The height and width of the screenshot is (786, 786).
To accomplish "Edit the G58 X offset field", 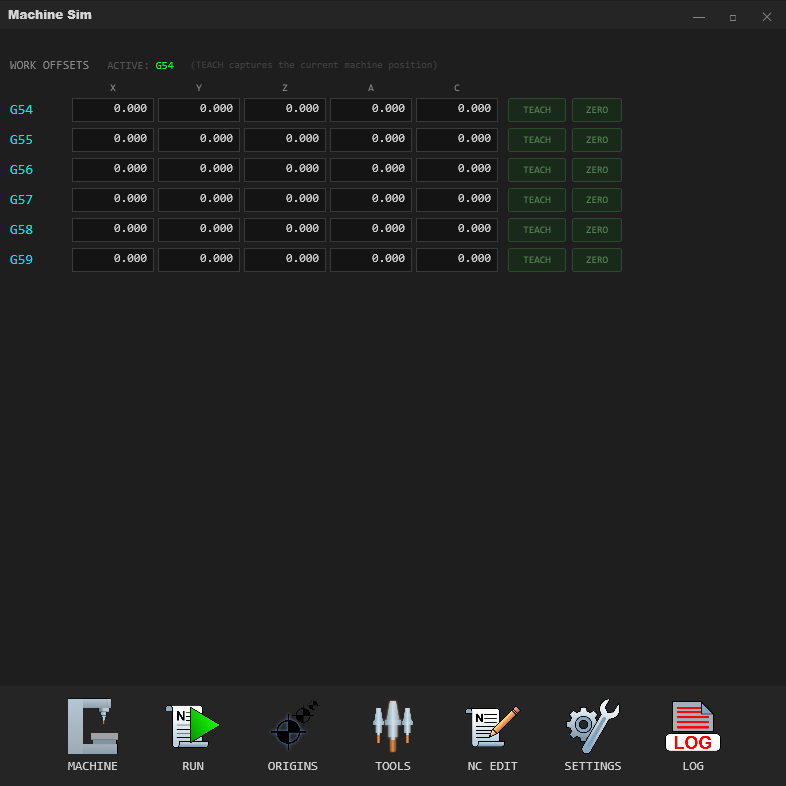I will pyautogui.click(x=113, y=230).
